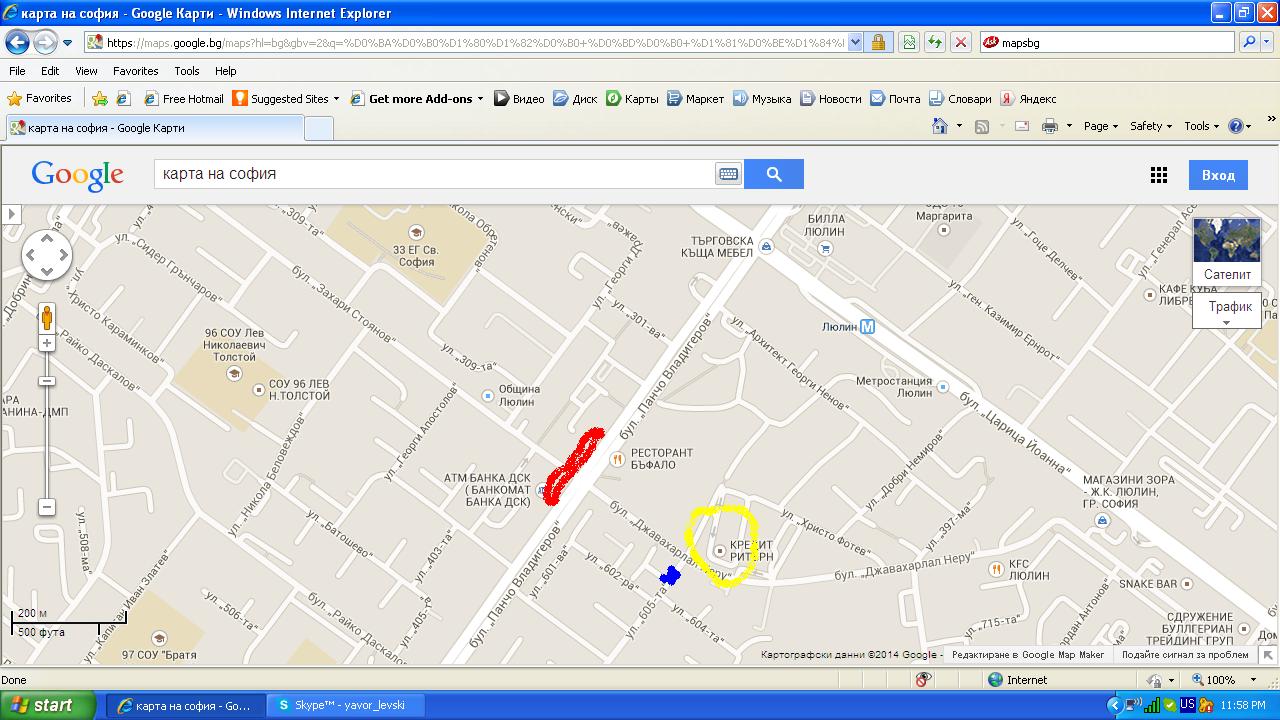
Task: Click the compatibility view icon
Action: click(x=908, y=42)
